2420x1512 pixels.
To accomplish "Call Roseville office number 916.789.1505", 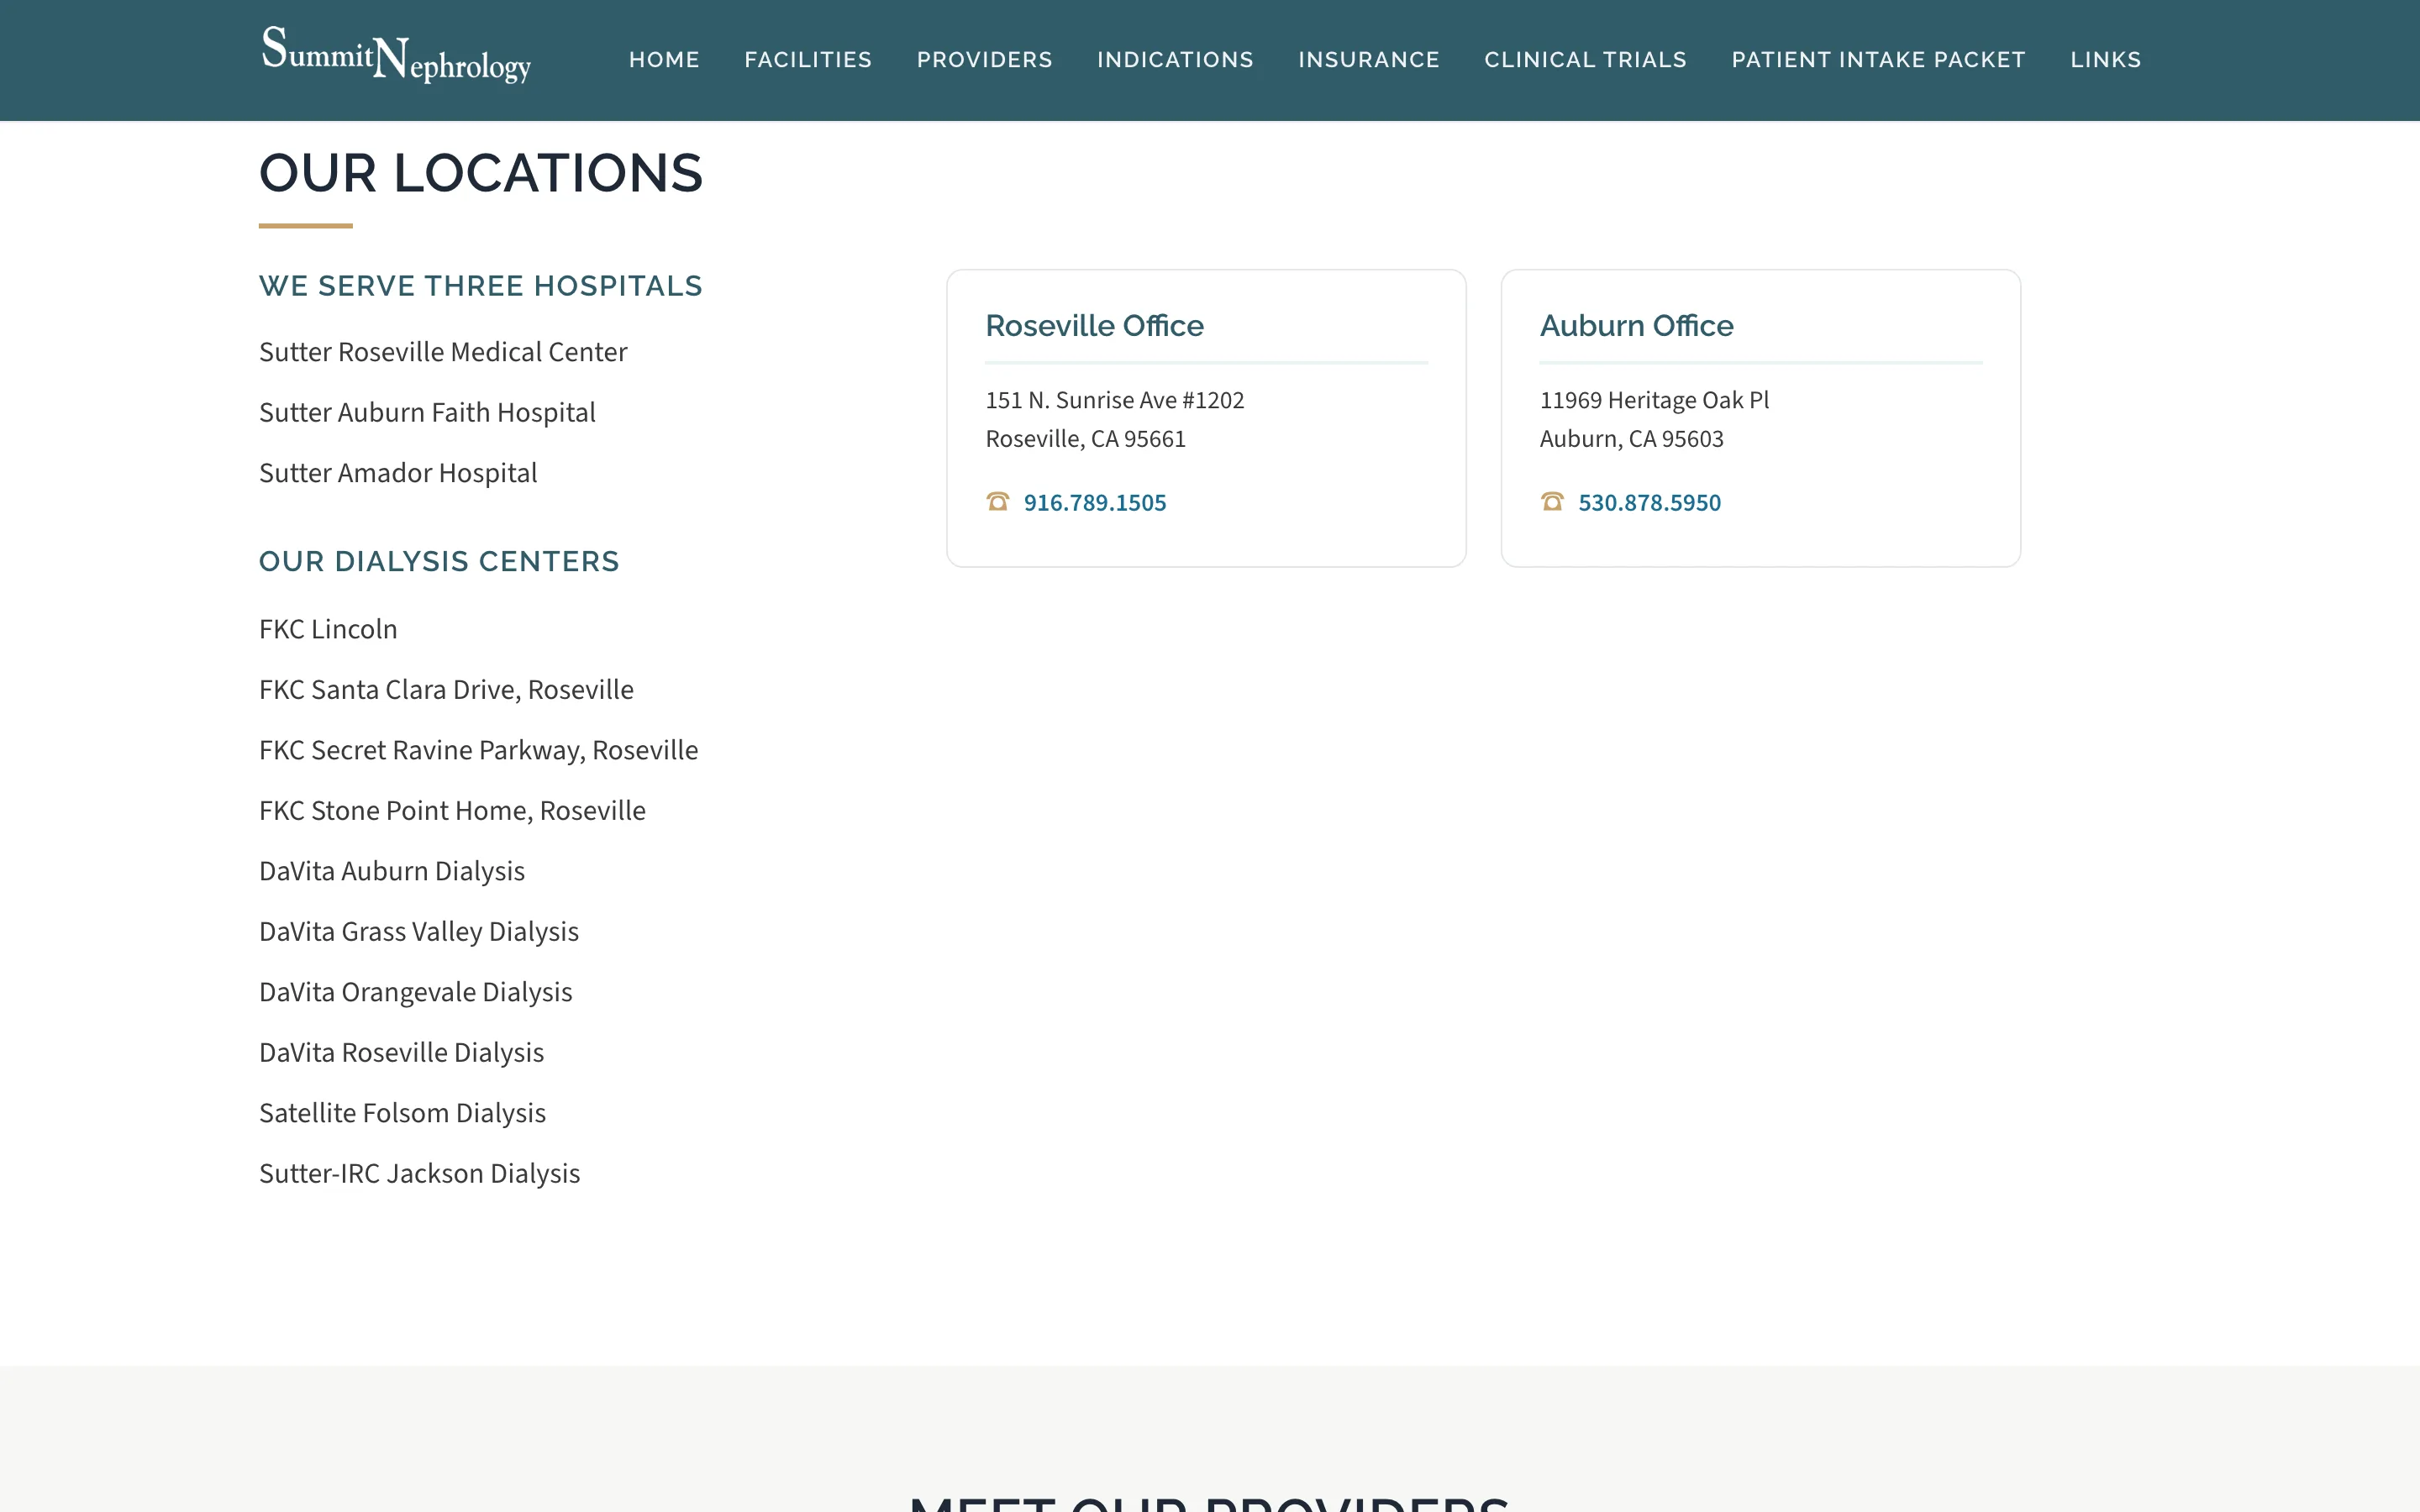I will click(x=1094, y=503).
